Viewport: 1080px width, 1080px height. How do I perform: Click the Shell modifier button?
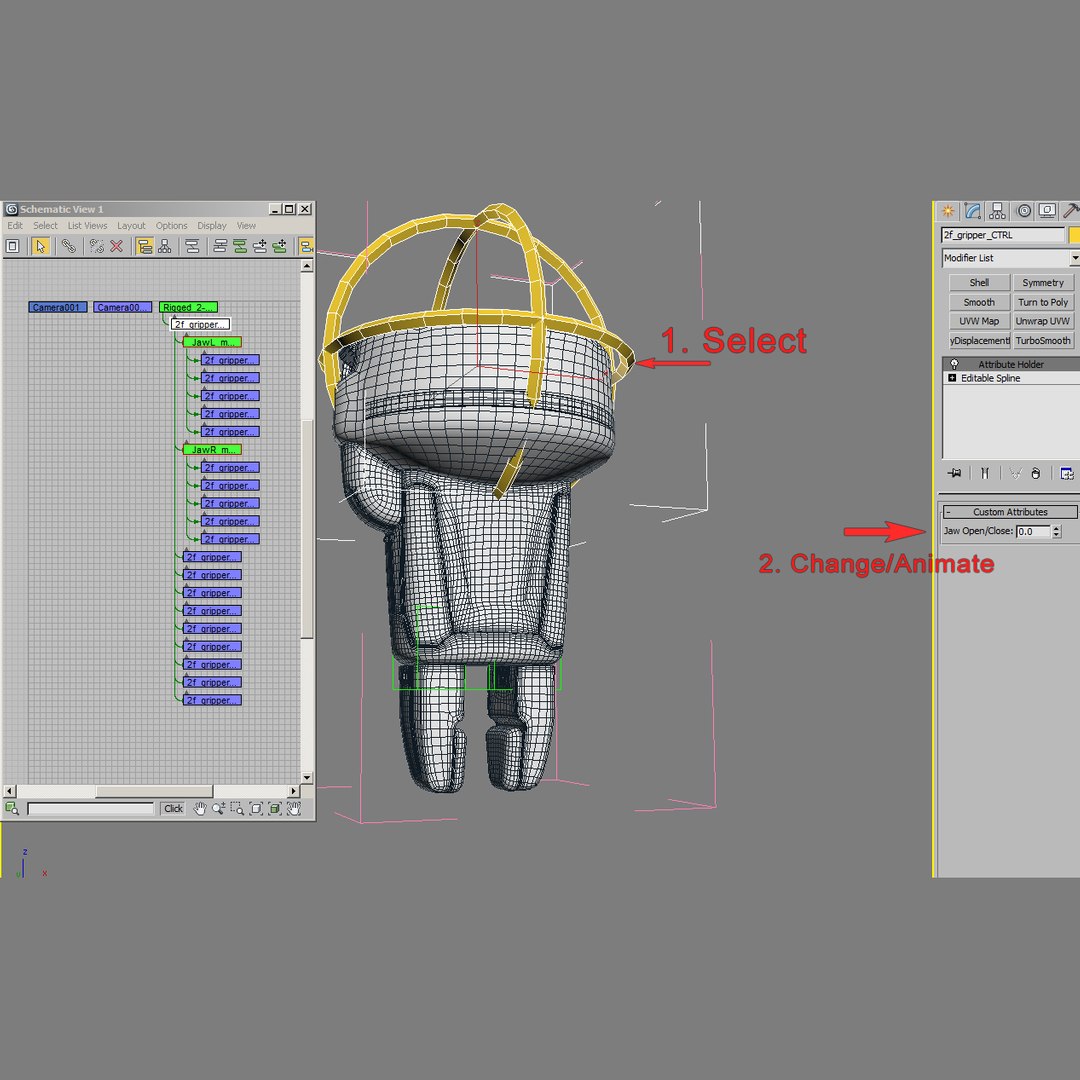(x=979, y=282)
